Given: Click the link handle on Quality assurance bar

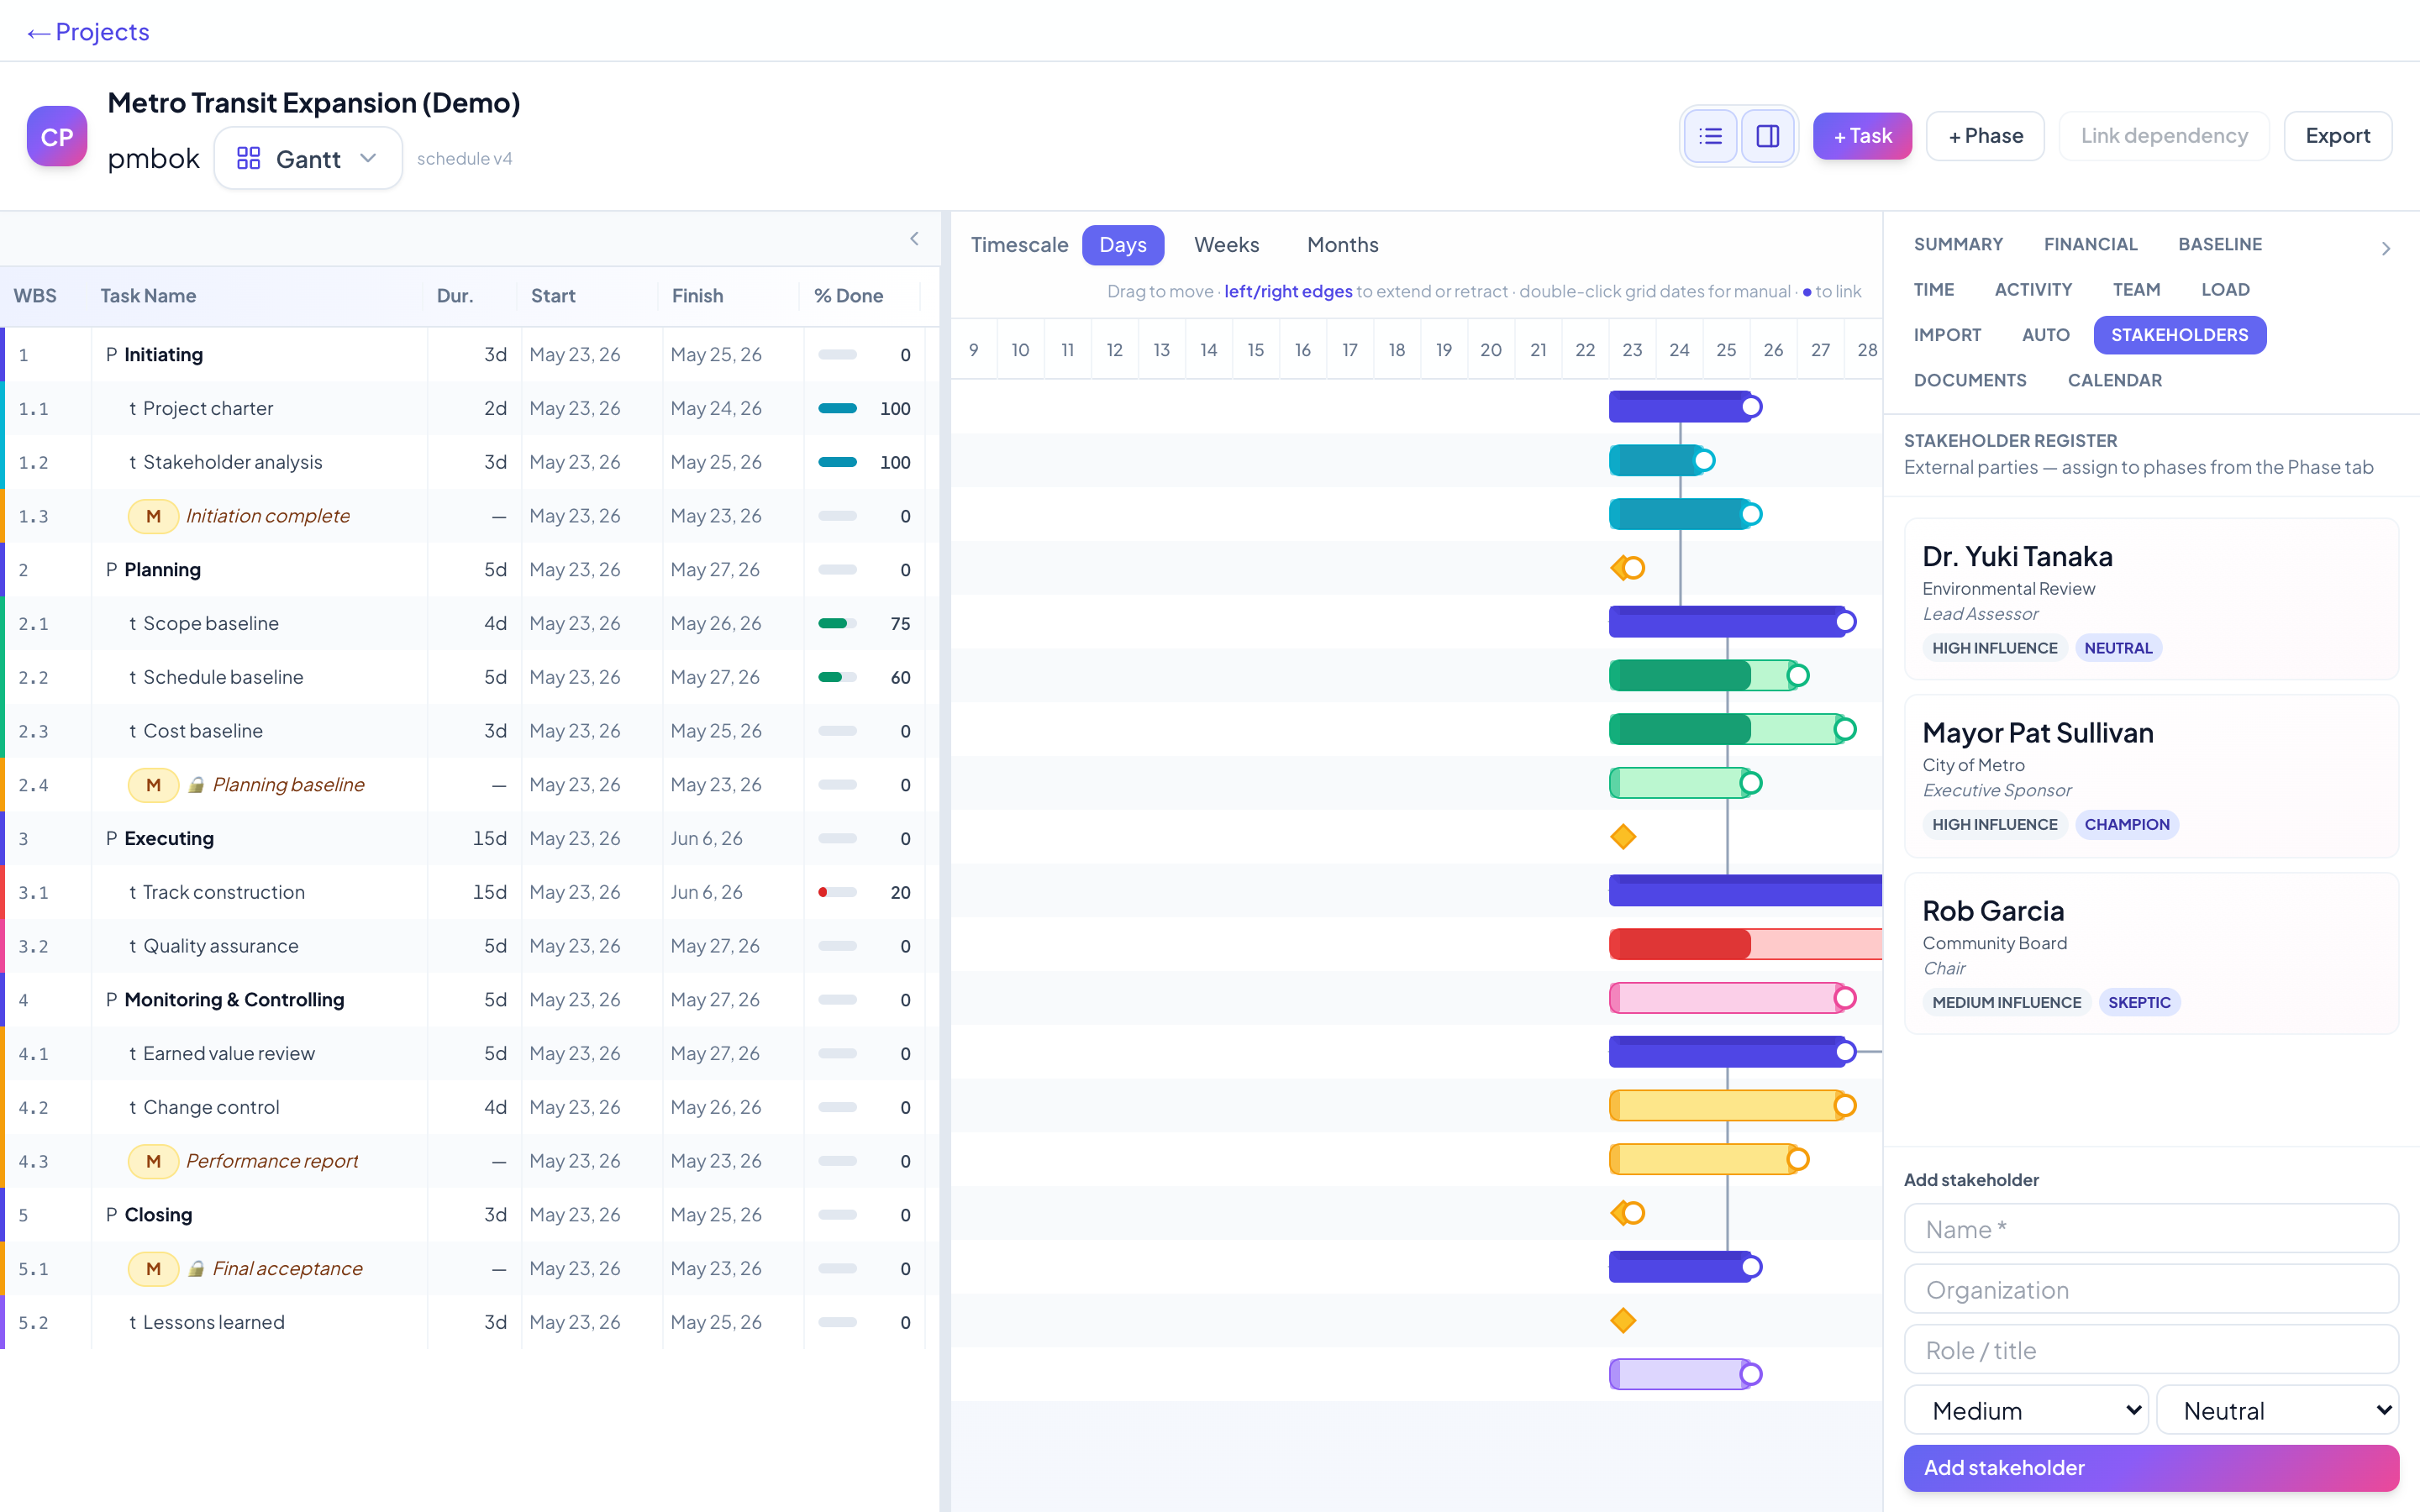Looking at the screenshot, I should 1845,998.
